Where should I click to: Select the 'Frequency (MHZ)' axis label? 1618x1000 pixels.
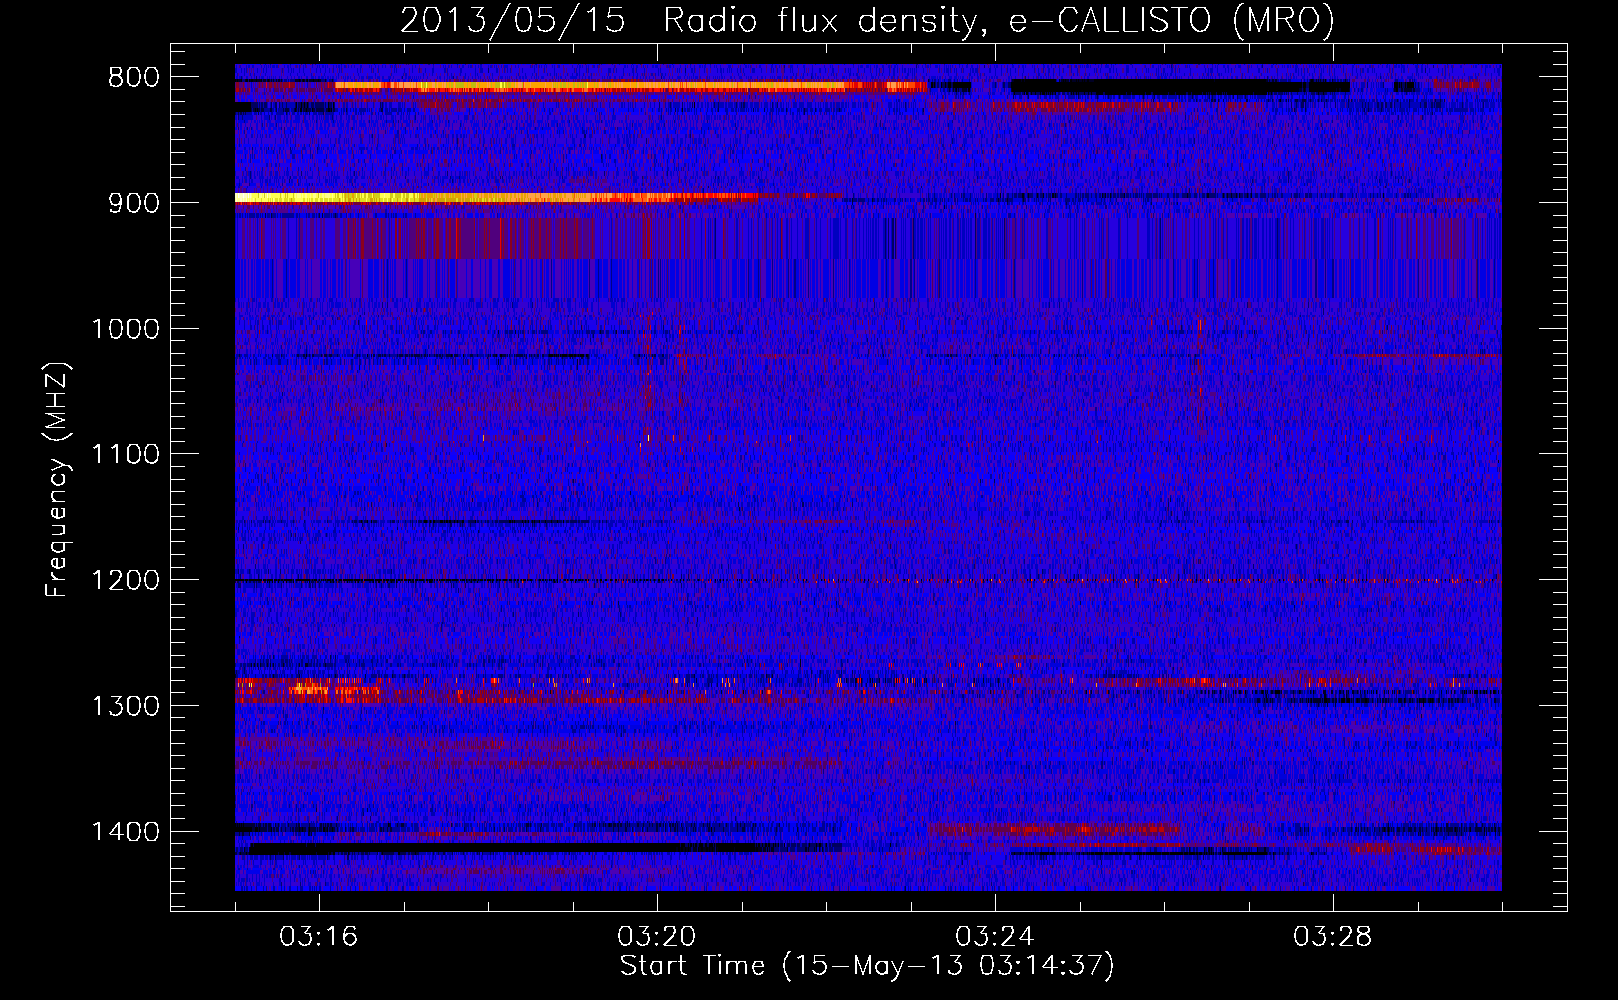[57, 480]
